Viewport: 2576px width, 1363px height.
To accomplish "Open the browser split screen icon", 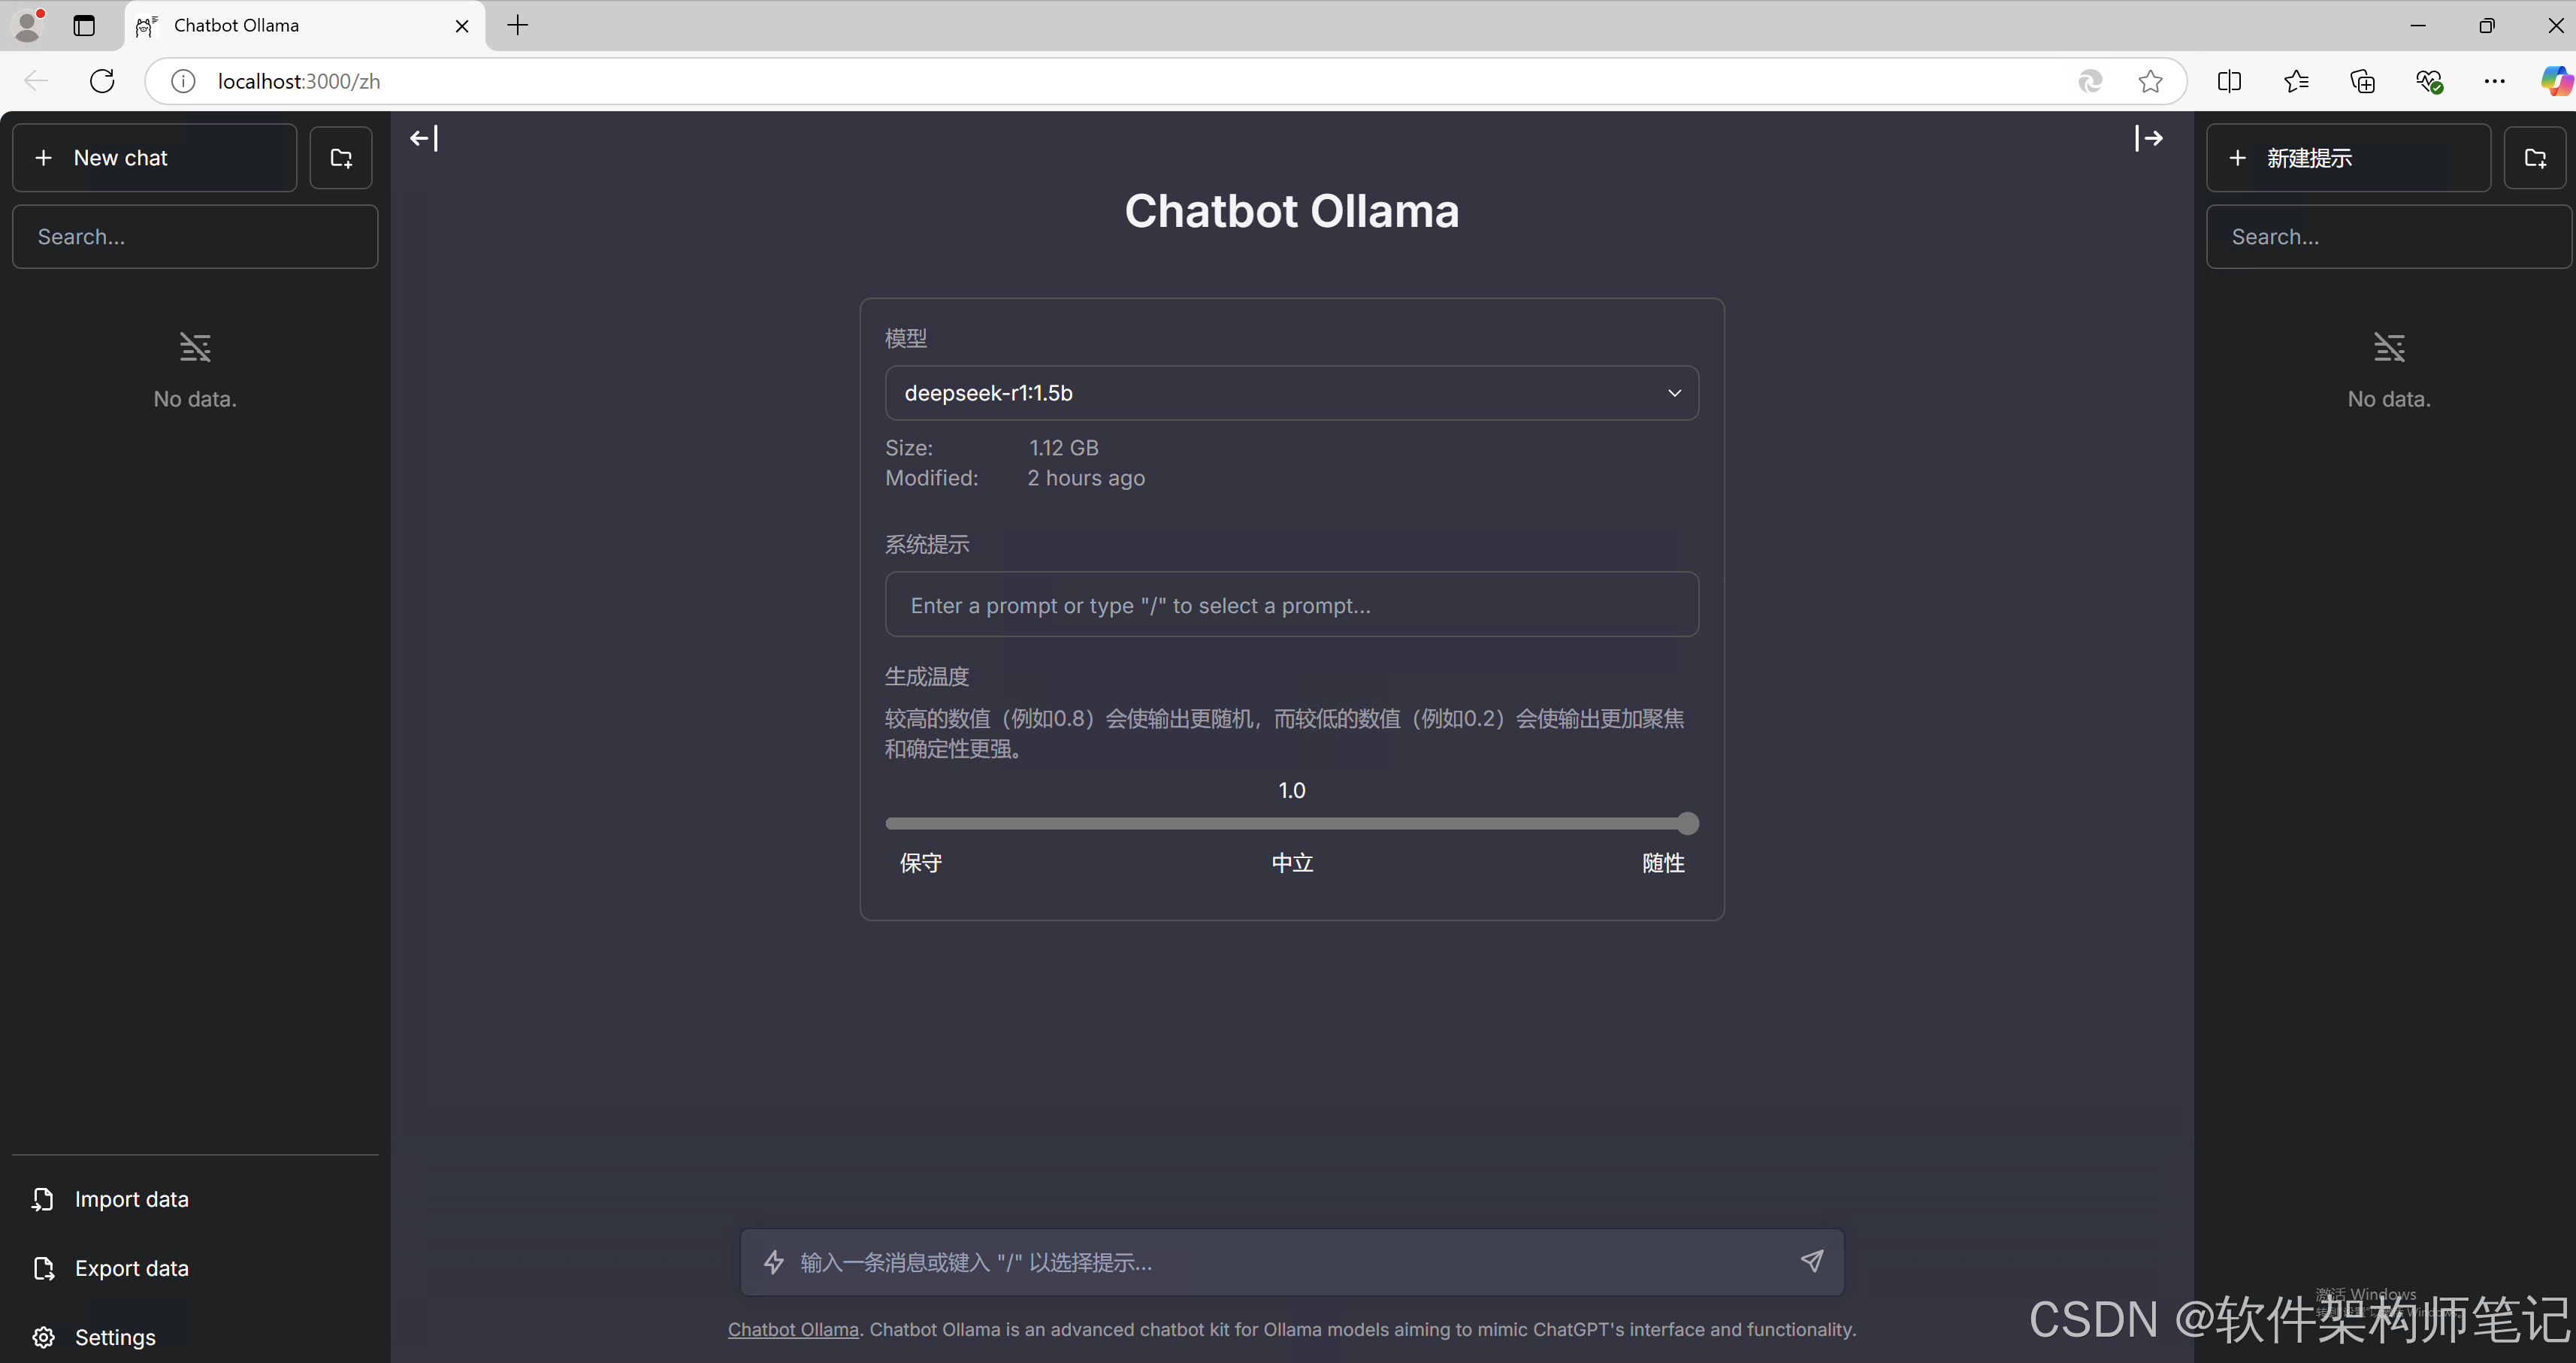I will tap(2229, 81).
